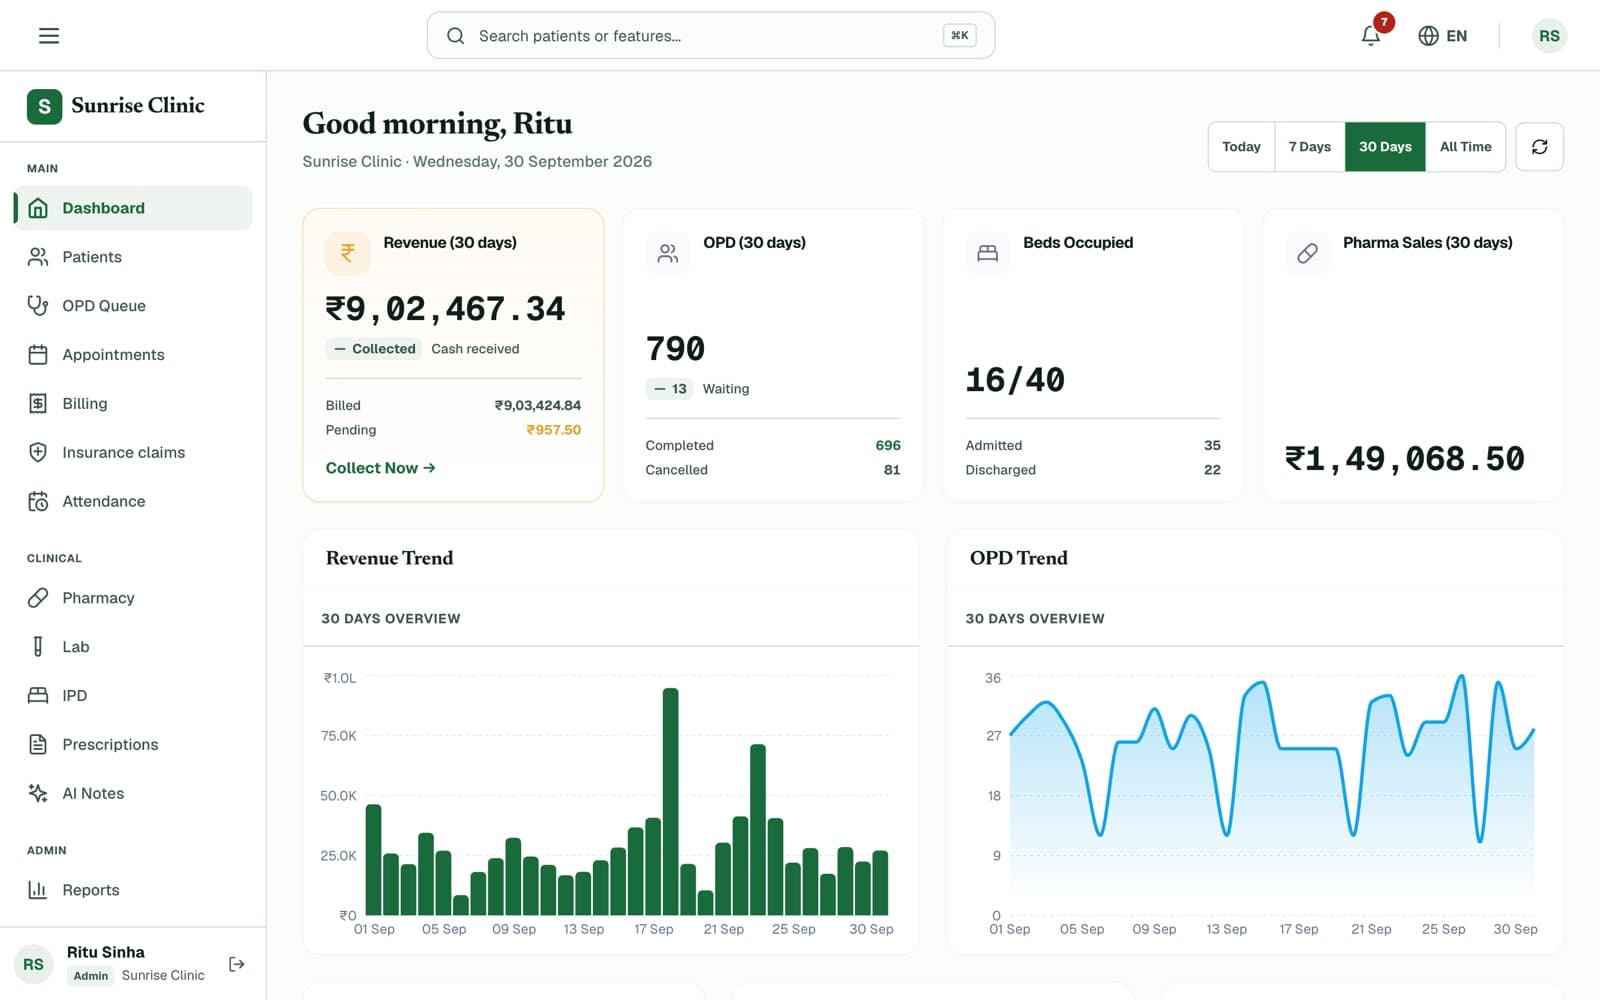The height and width of the screenshot is (1000, 1600).
Task: Open the hamburger menu icon
Action: [x=49, y=36]
